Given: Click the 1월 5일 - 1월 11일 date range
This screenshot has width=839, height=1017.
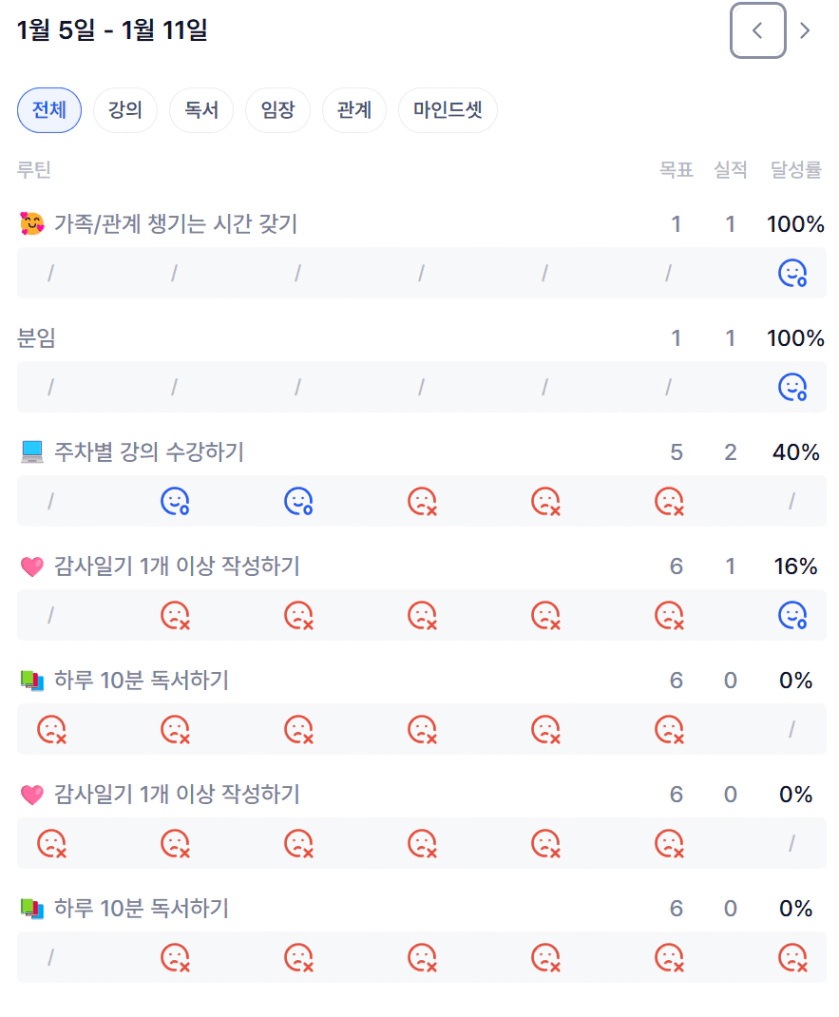Looking at the screenshot, I should [112, 31].
